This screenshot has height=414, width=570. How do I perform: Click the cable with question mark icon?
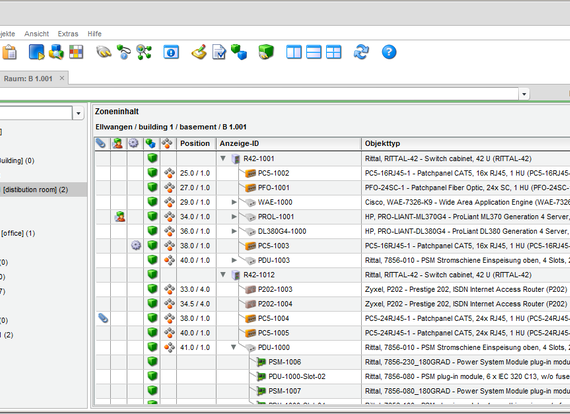(x=124, y=52)
